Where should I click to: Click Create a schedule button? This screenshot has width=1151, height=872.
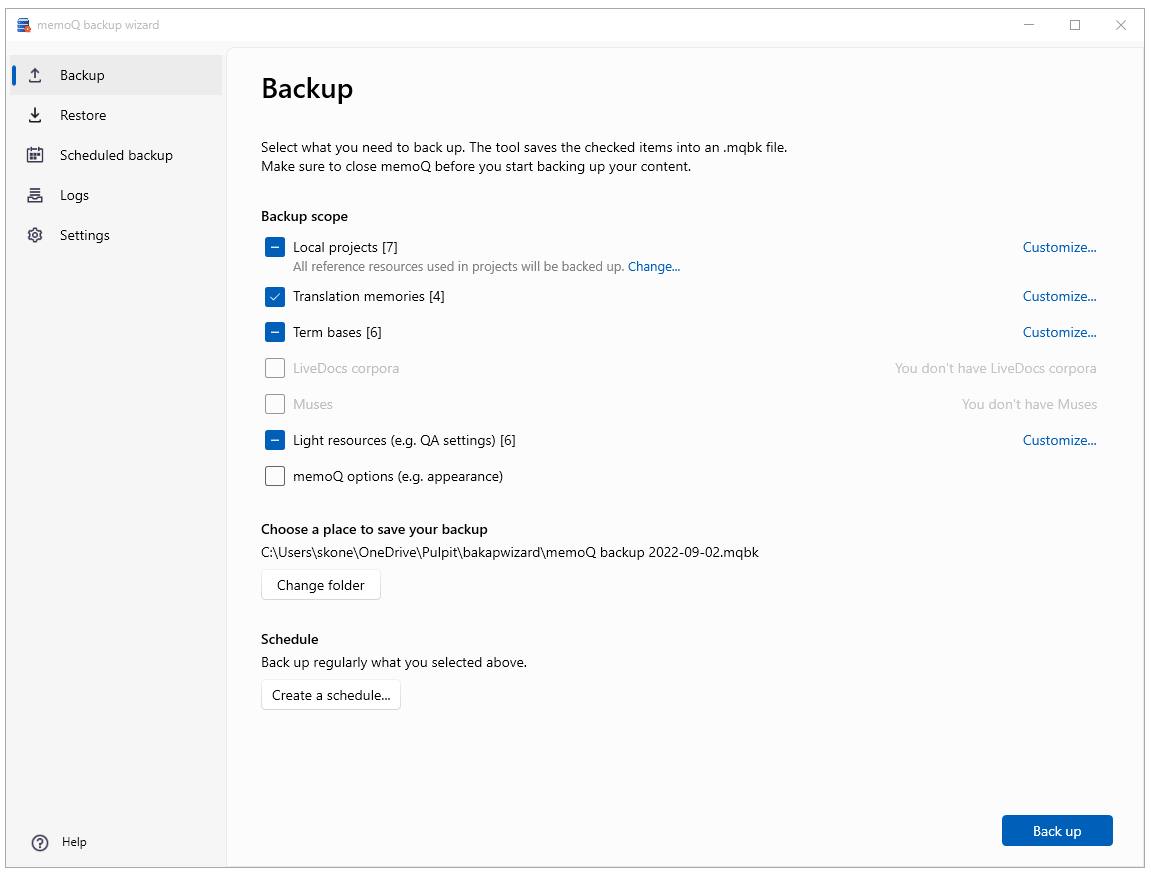pyautogui.click(x=330, y=695)
